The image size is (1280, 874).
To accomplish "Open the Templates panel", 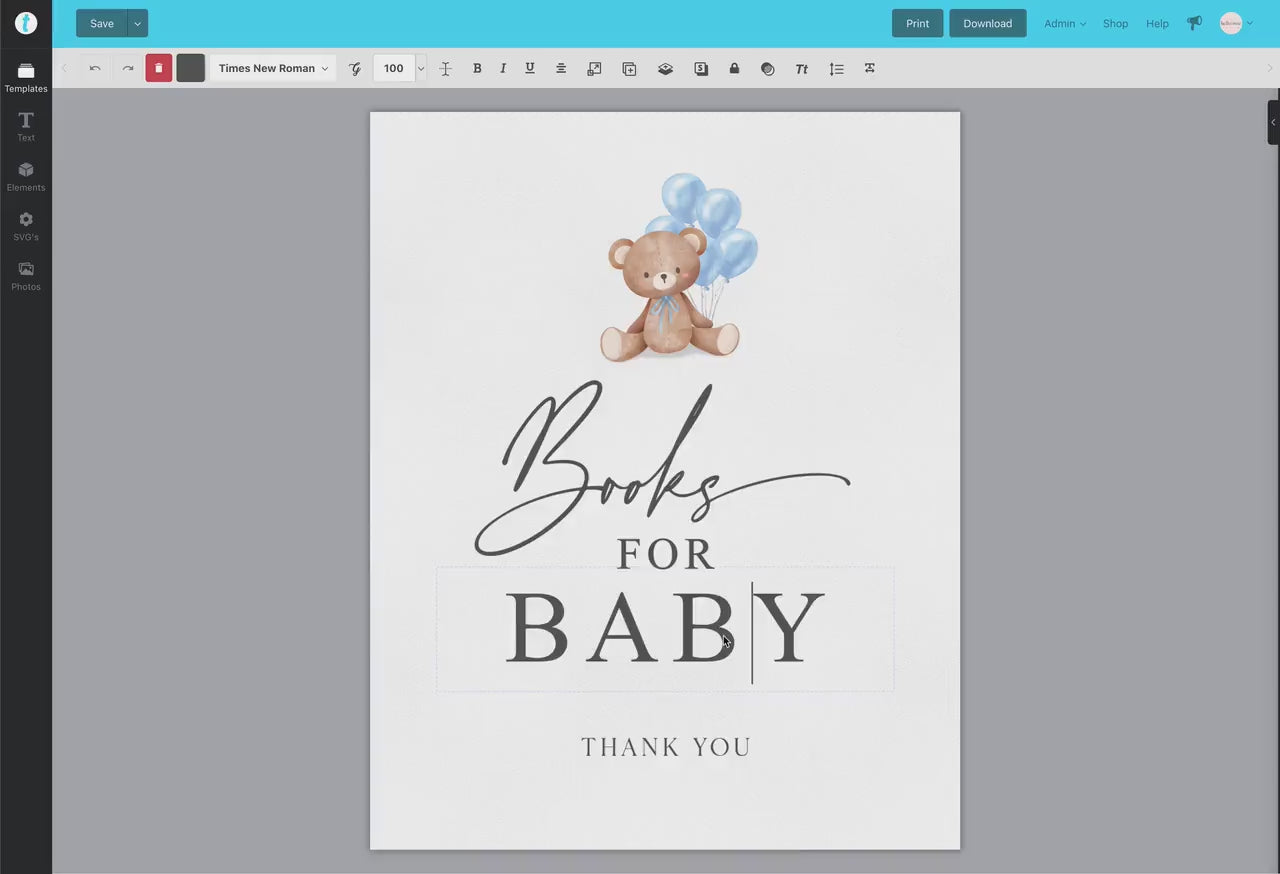I will coord(26,77).
